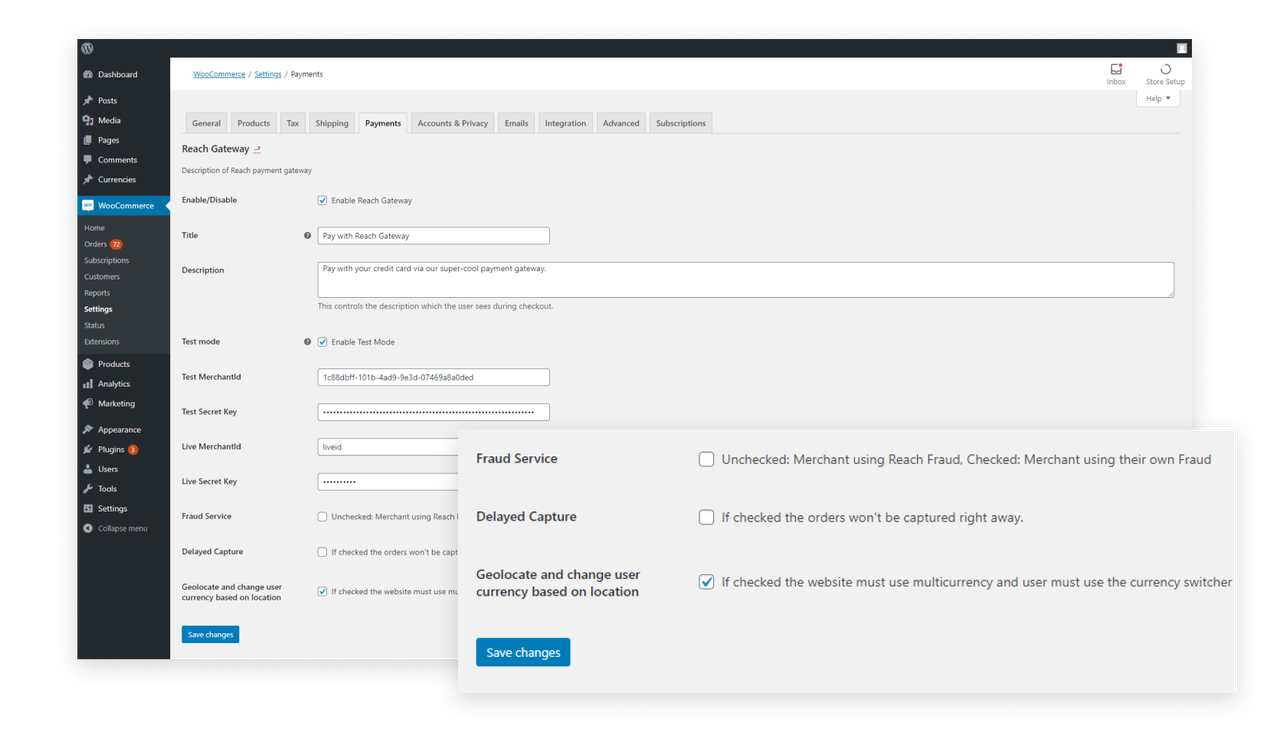
Task: Open Status submenu item
Action: pos(94,325)
